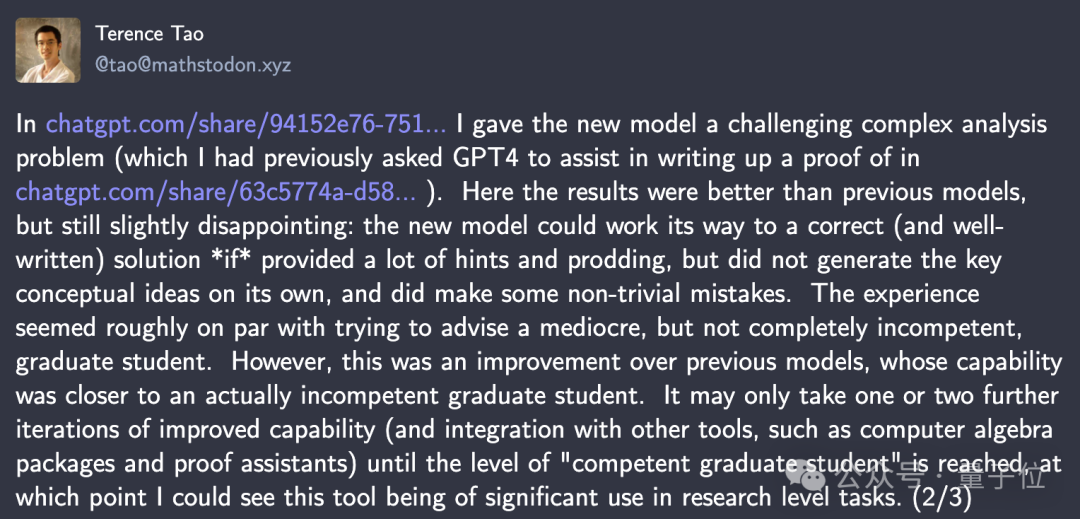This screenshot has height=519, width=1080.
Task: Open Terence Tao's profile avatar photo
Action: coord(48,50)
